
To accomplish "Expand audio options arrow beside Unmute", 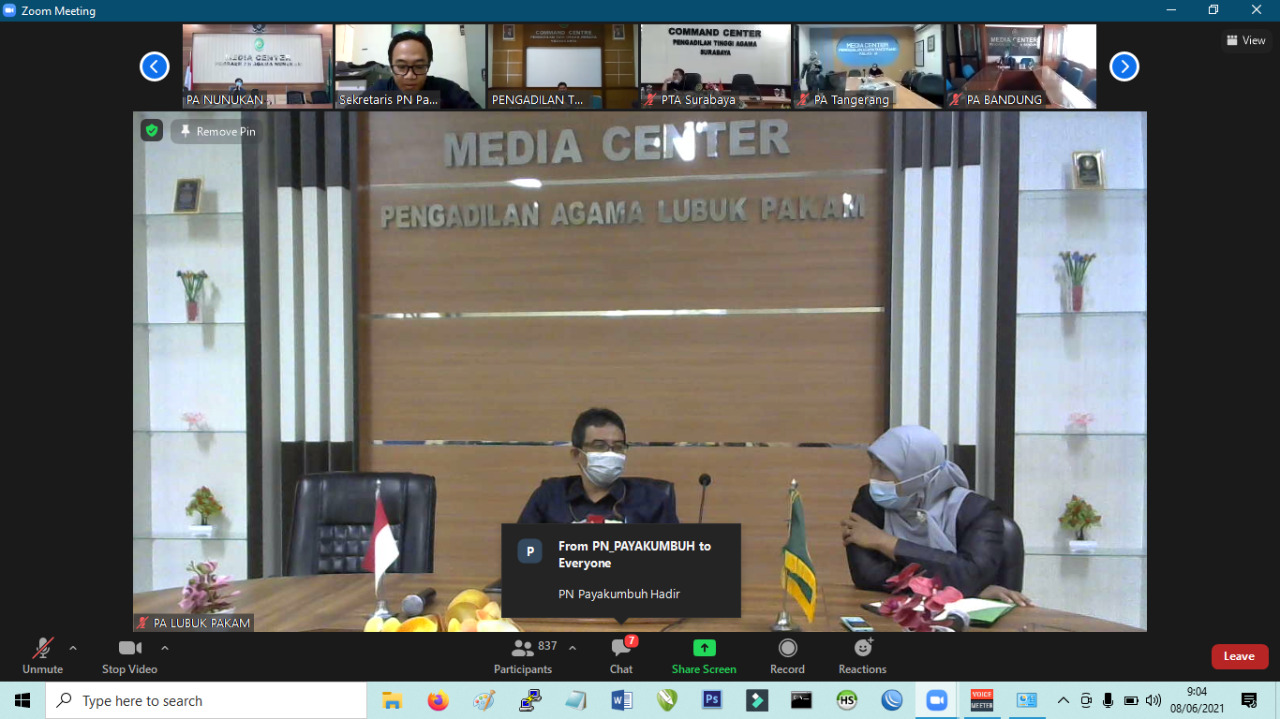I will click(x=73, y=648).
